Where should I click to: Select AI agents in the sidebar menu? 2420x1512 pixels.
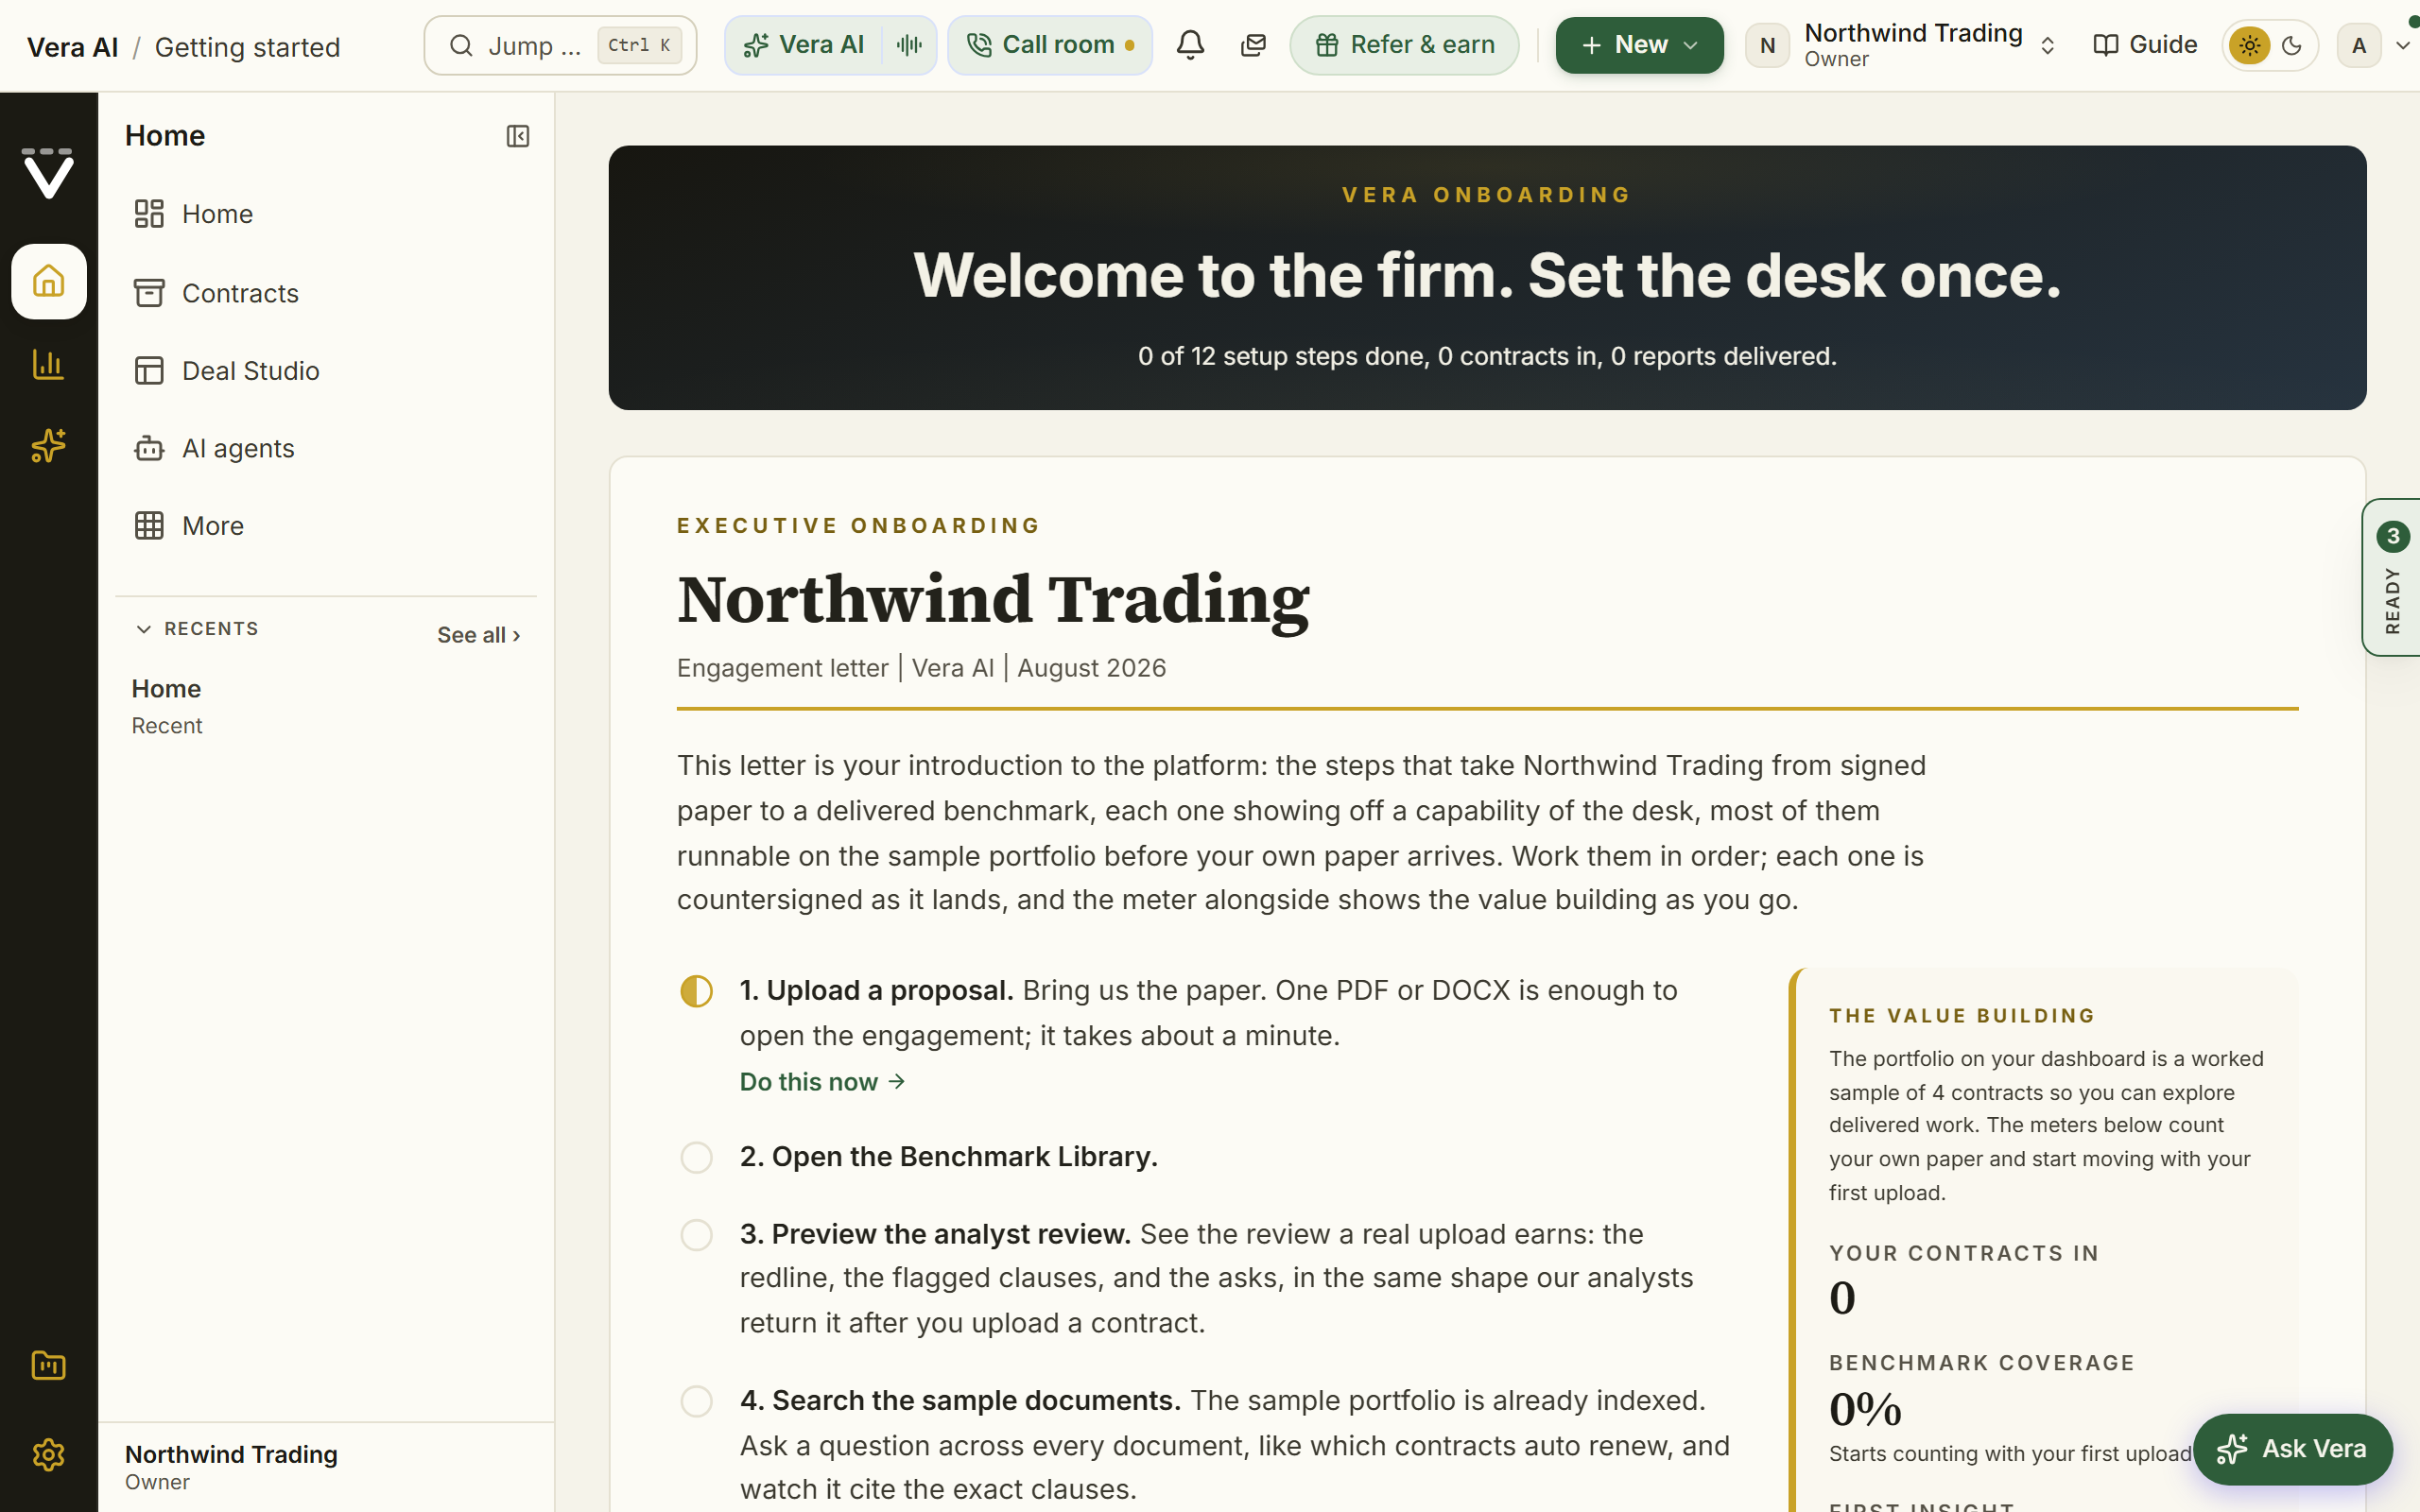point(326,448)
